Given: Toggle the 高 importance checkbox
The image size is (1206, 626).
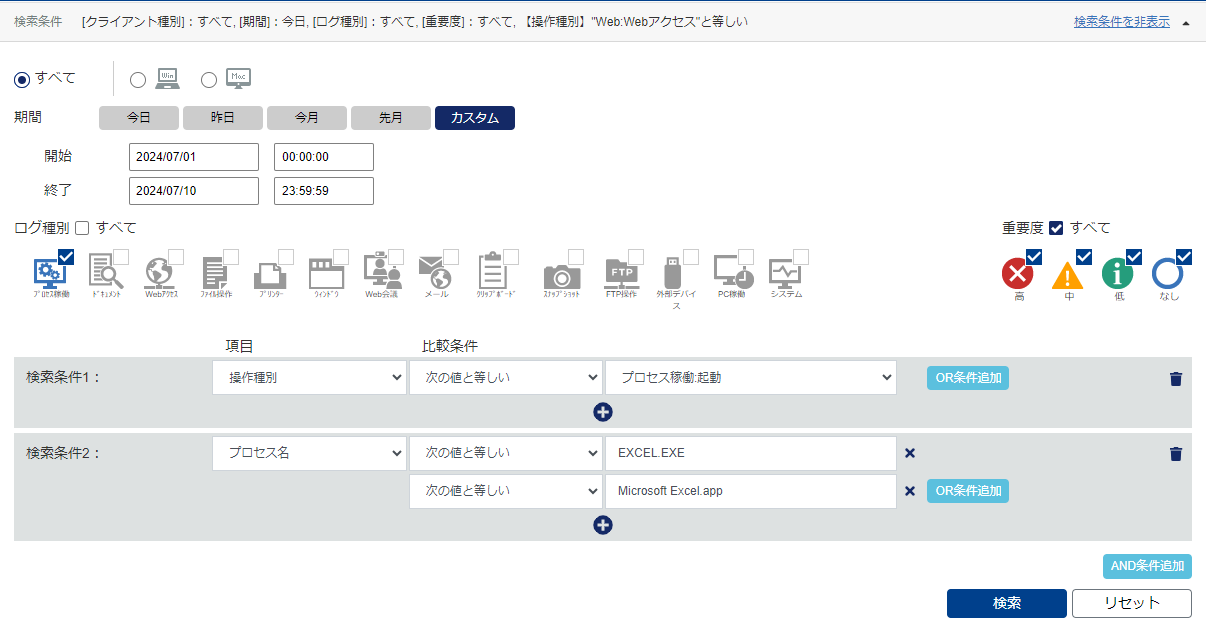Looking at the screenshot, I should [1034, 257].
